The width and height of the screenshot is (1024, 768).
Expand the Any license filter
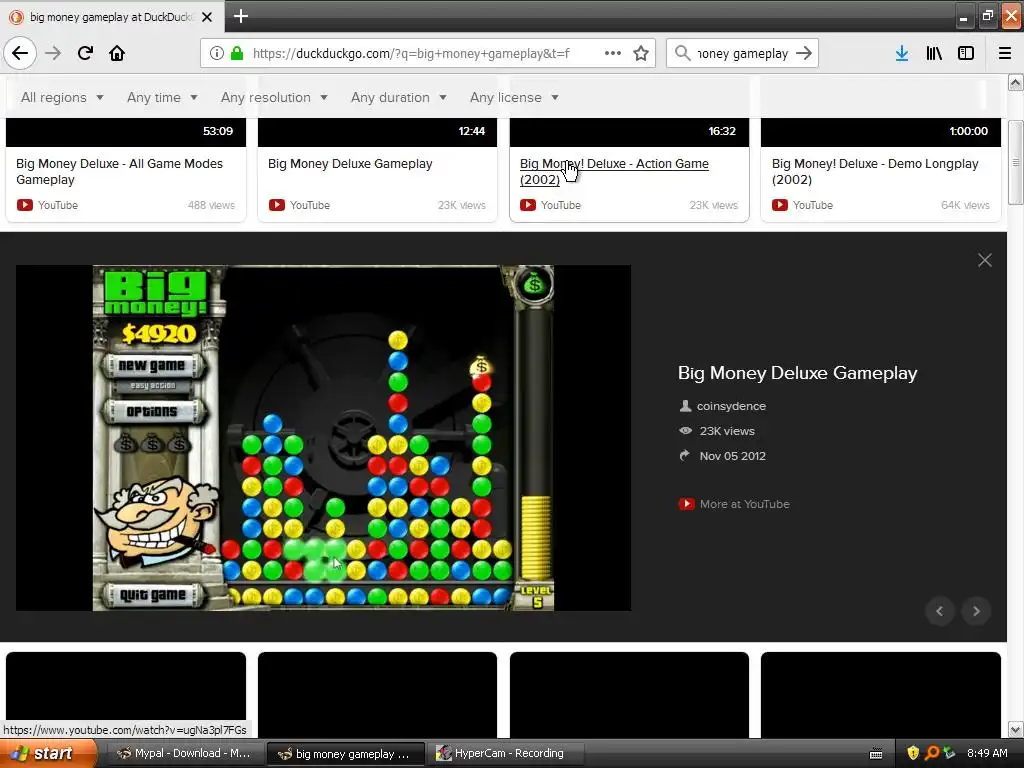tap(514, 97)
